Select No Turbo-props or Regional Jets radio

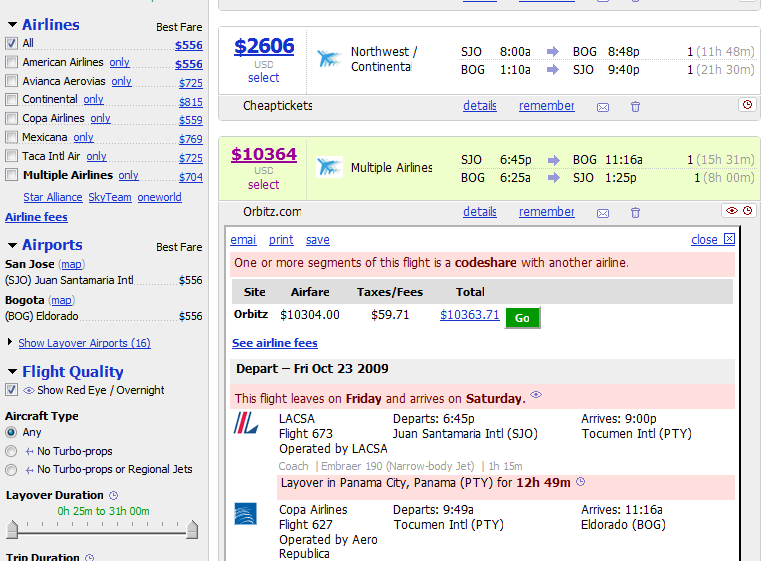tap(11, 470)
